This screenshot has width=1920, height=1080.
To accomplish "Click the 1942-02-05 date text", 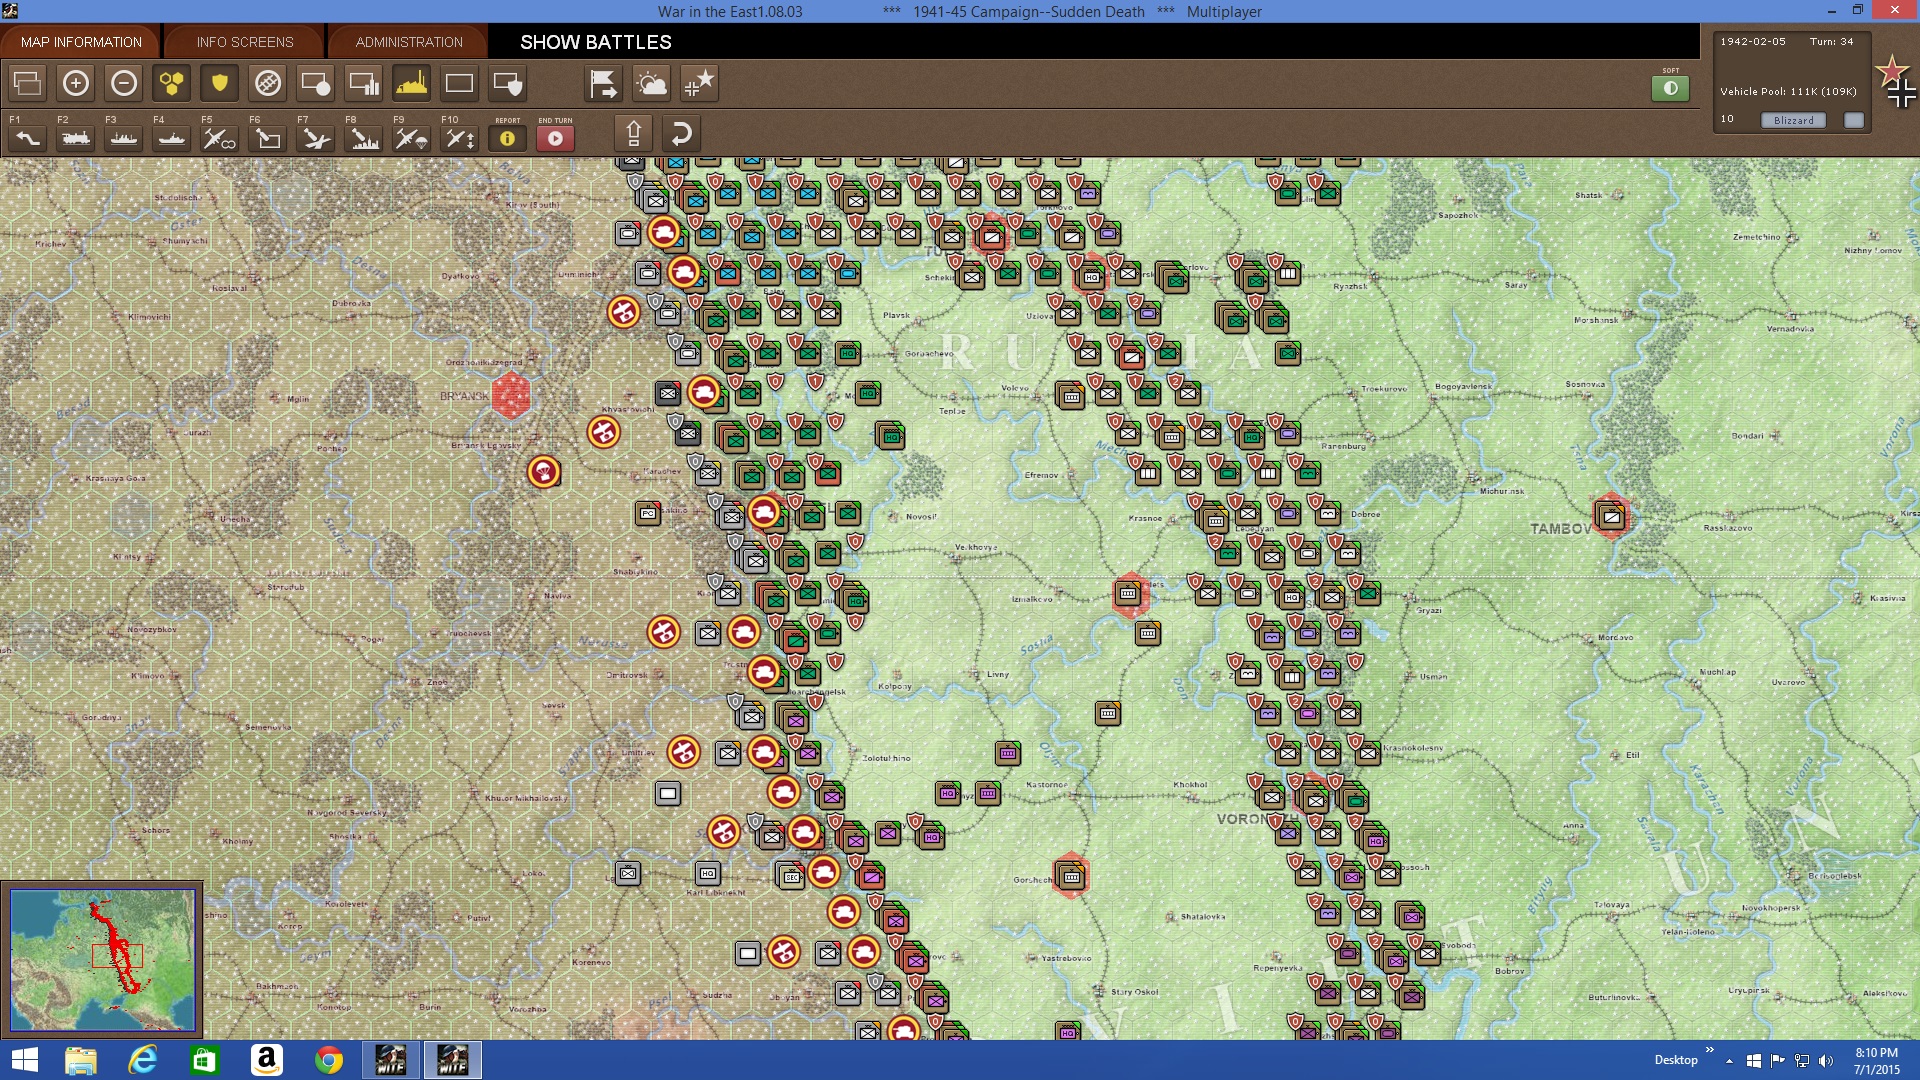I will pos(1752,42).
